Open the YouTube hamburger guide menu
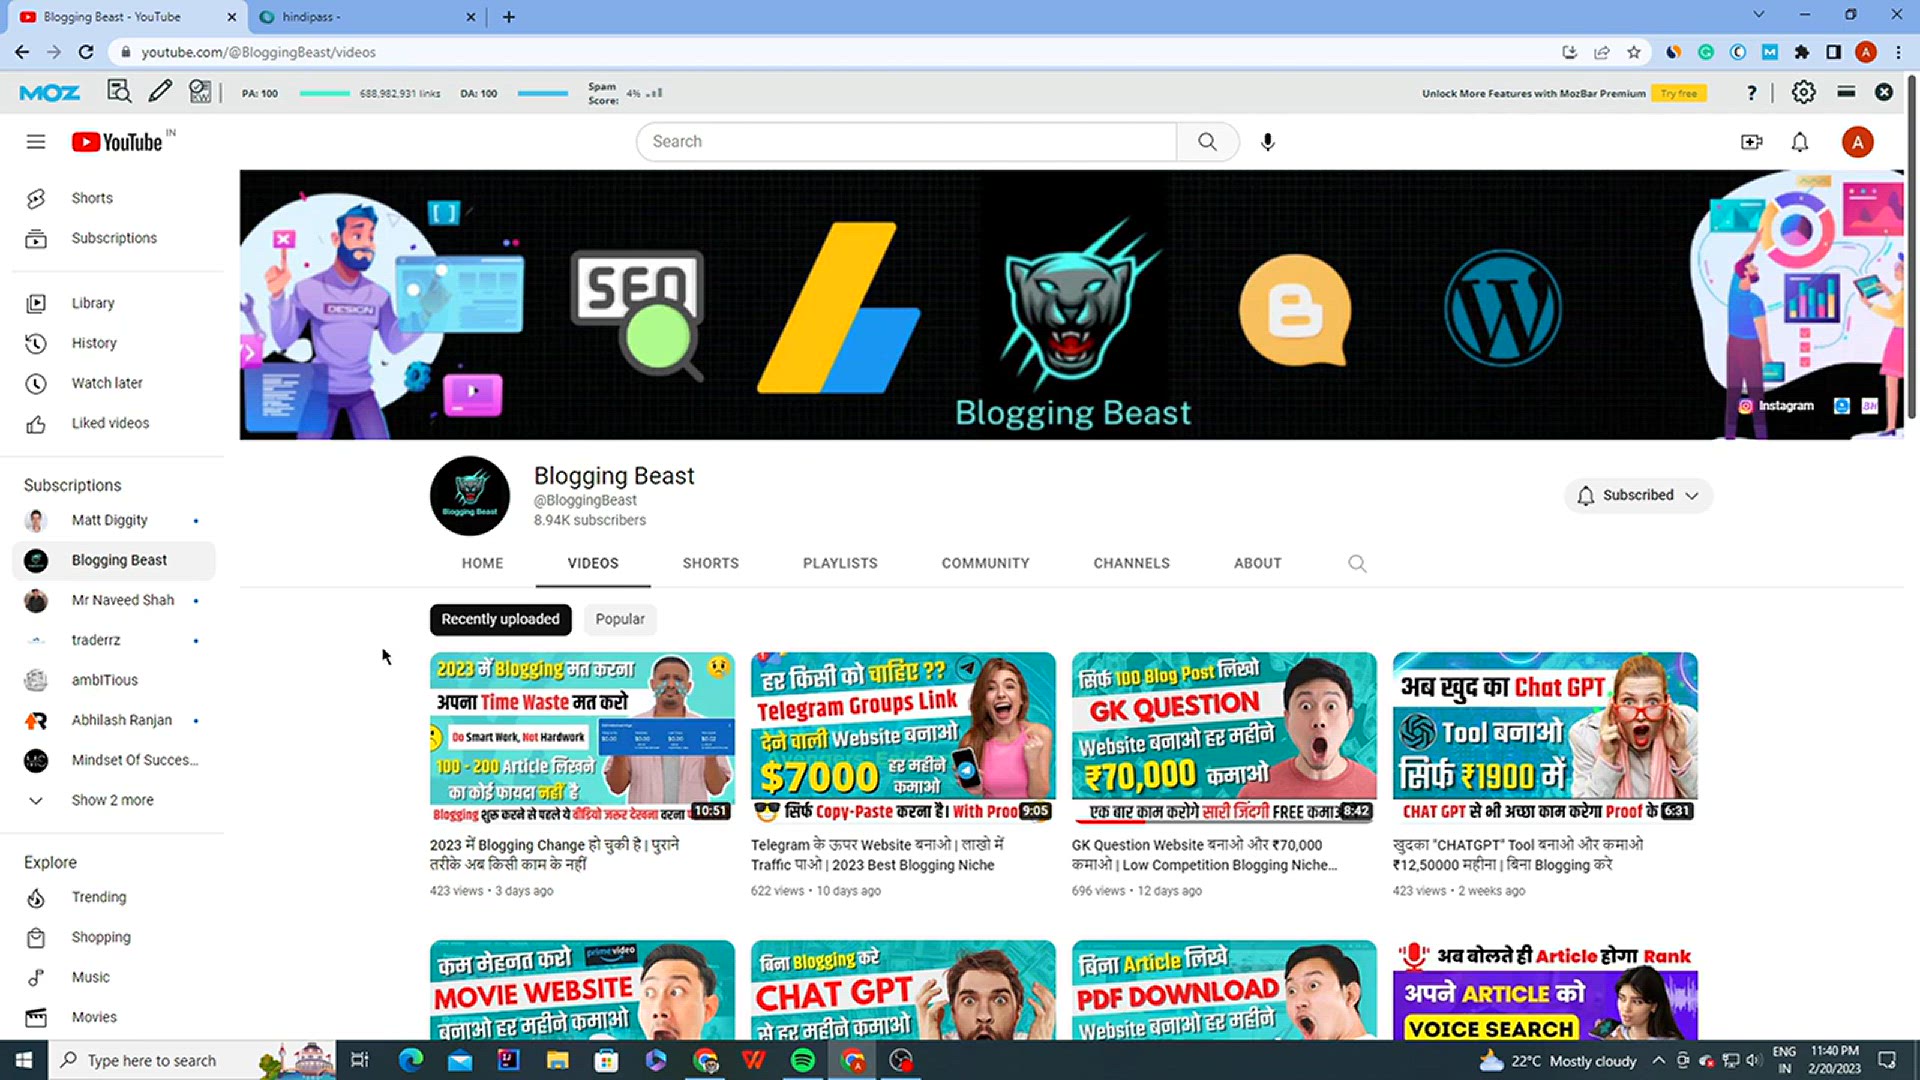 [36, 142]
